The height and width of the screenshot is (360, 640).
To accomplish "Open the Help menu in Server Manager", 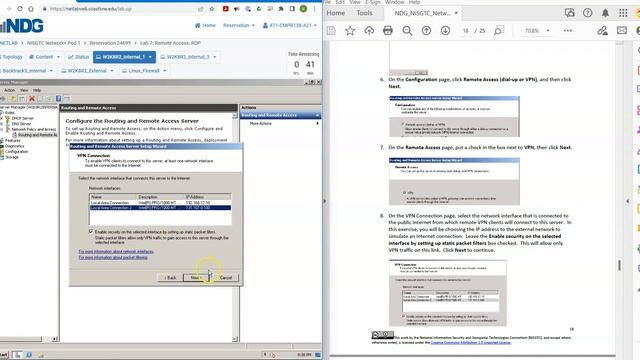I will pyautogui.click(x=37, y=90).
